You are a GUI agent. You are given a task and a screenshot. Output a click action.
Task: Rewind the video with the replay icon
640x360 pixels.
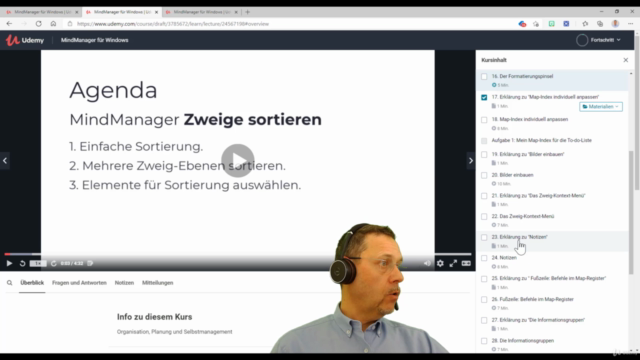click(22, 263)
